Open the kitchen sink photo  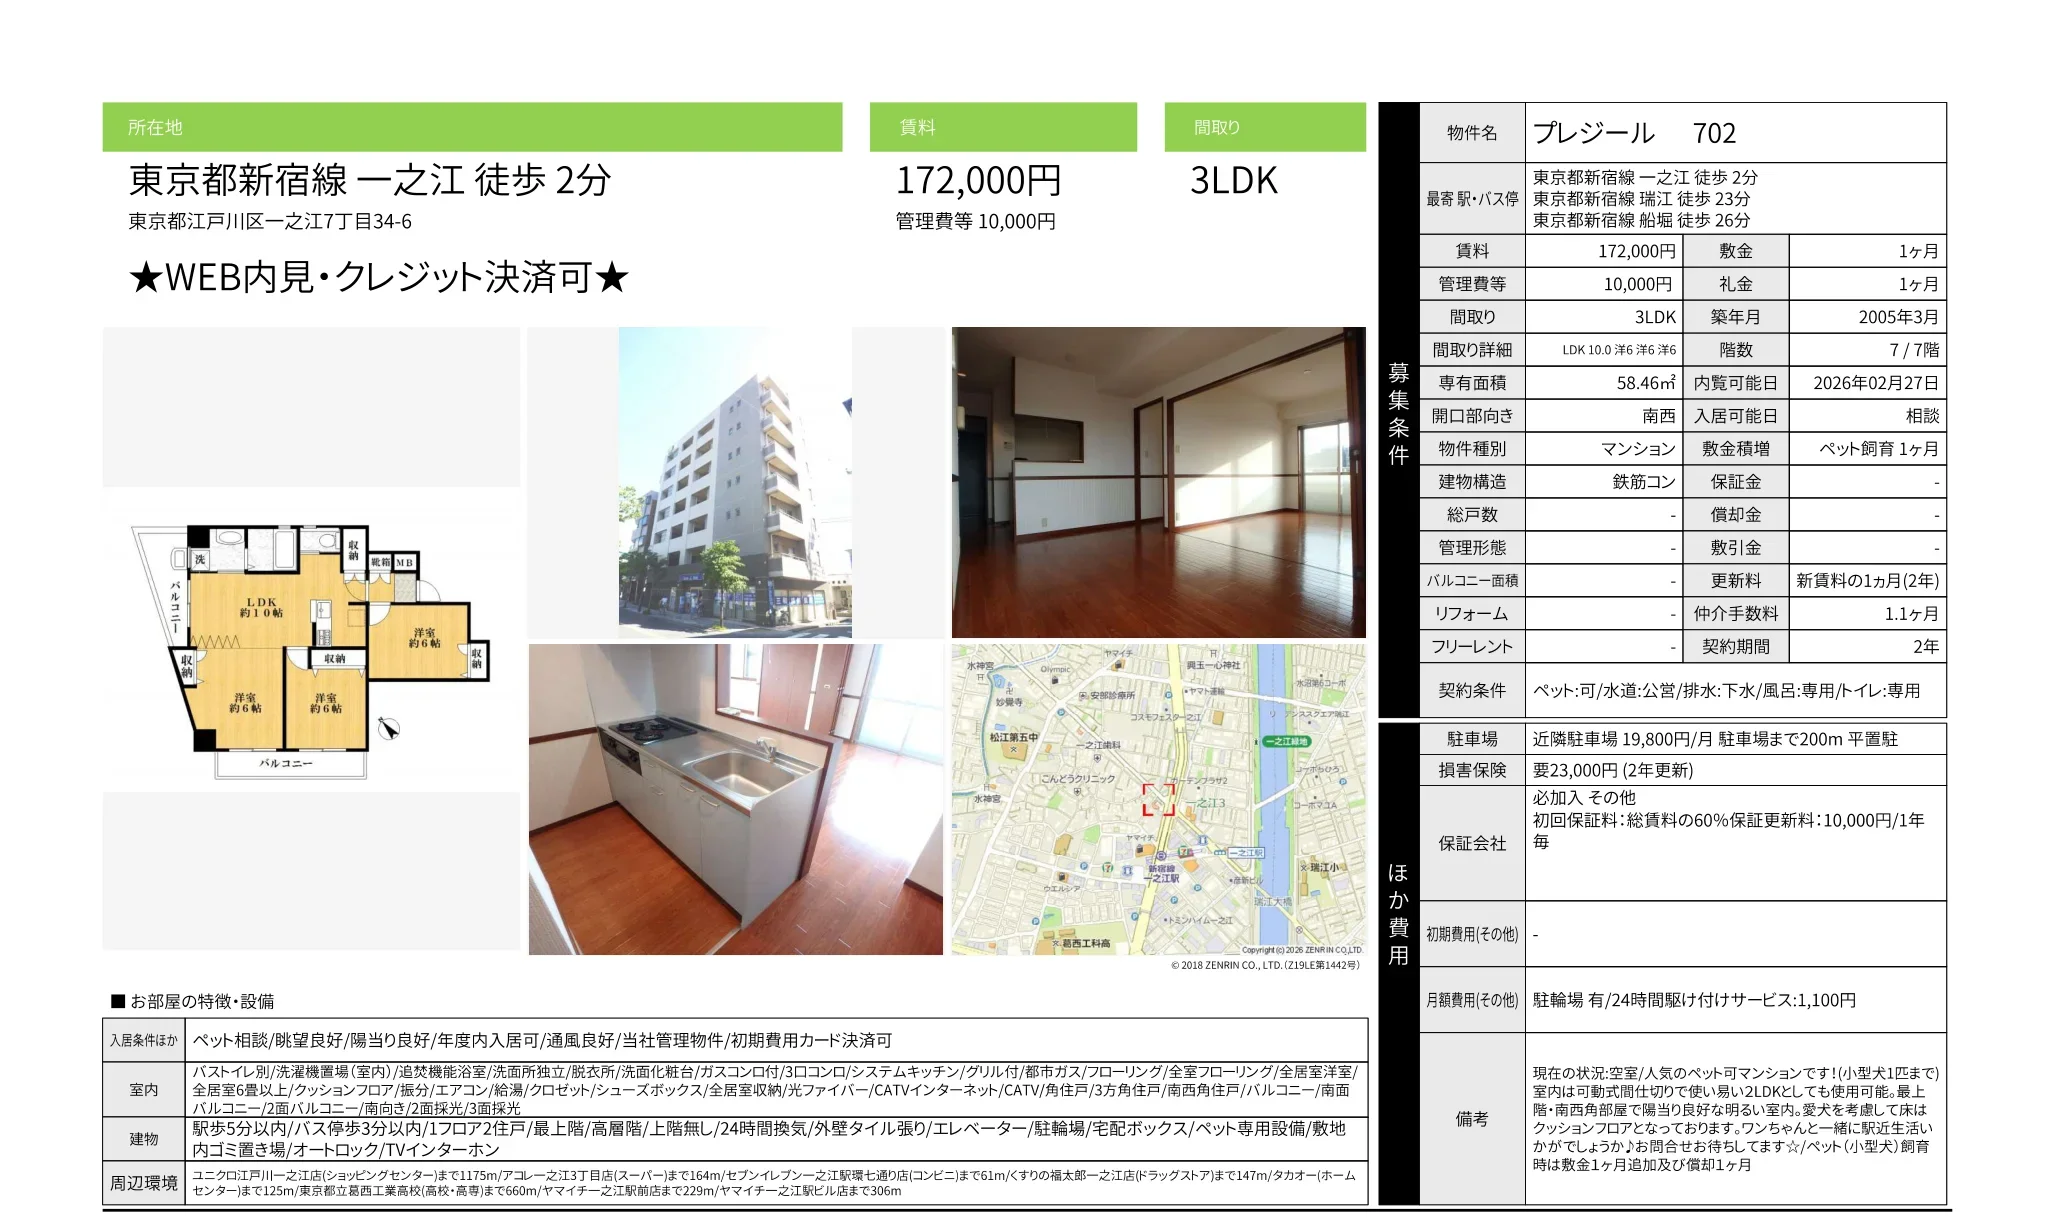pyautogui.click(x=735, y=799)
